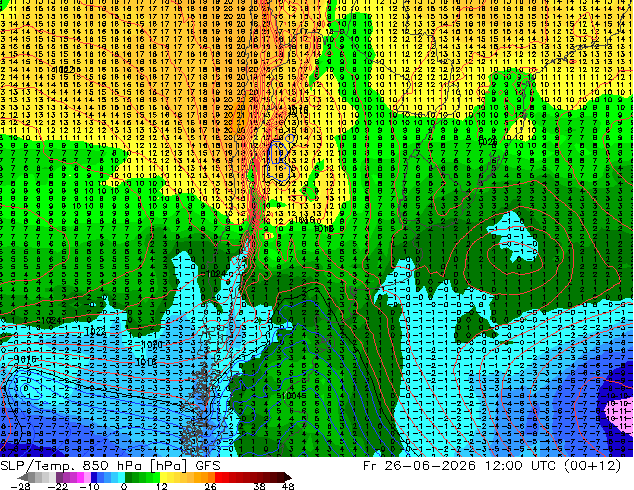Click the "(00+12)" forecast offset text
Screen dimensions: 634x490
click(x=592, y=466)
